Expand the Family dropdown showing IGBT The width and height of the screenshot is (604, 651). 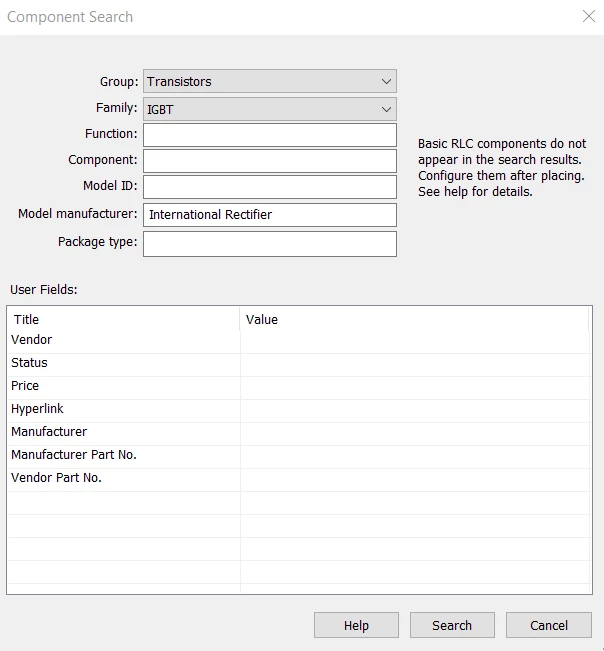(270, 109)
